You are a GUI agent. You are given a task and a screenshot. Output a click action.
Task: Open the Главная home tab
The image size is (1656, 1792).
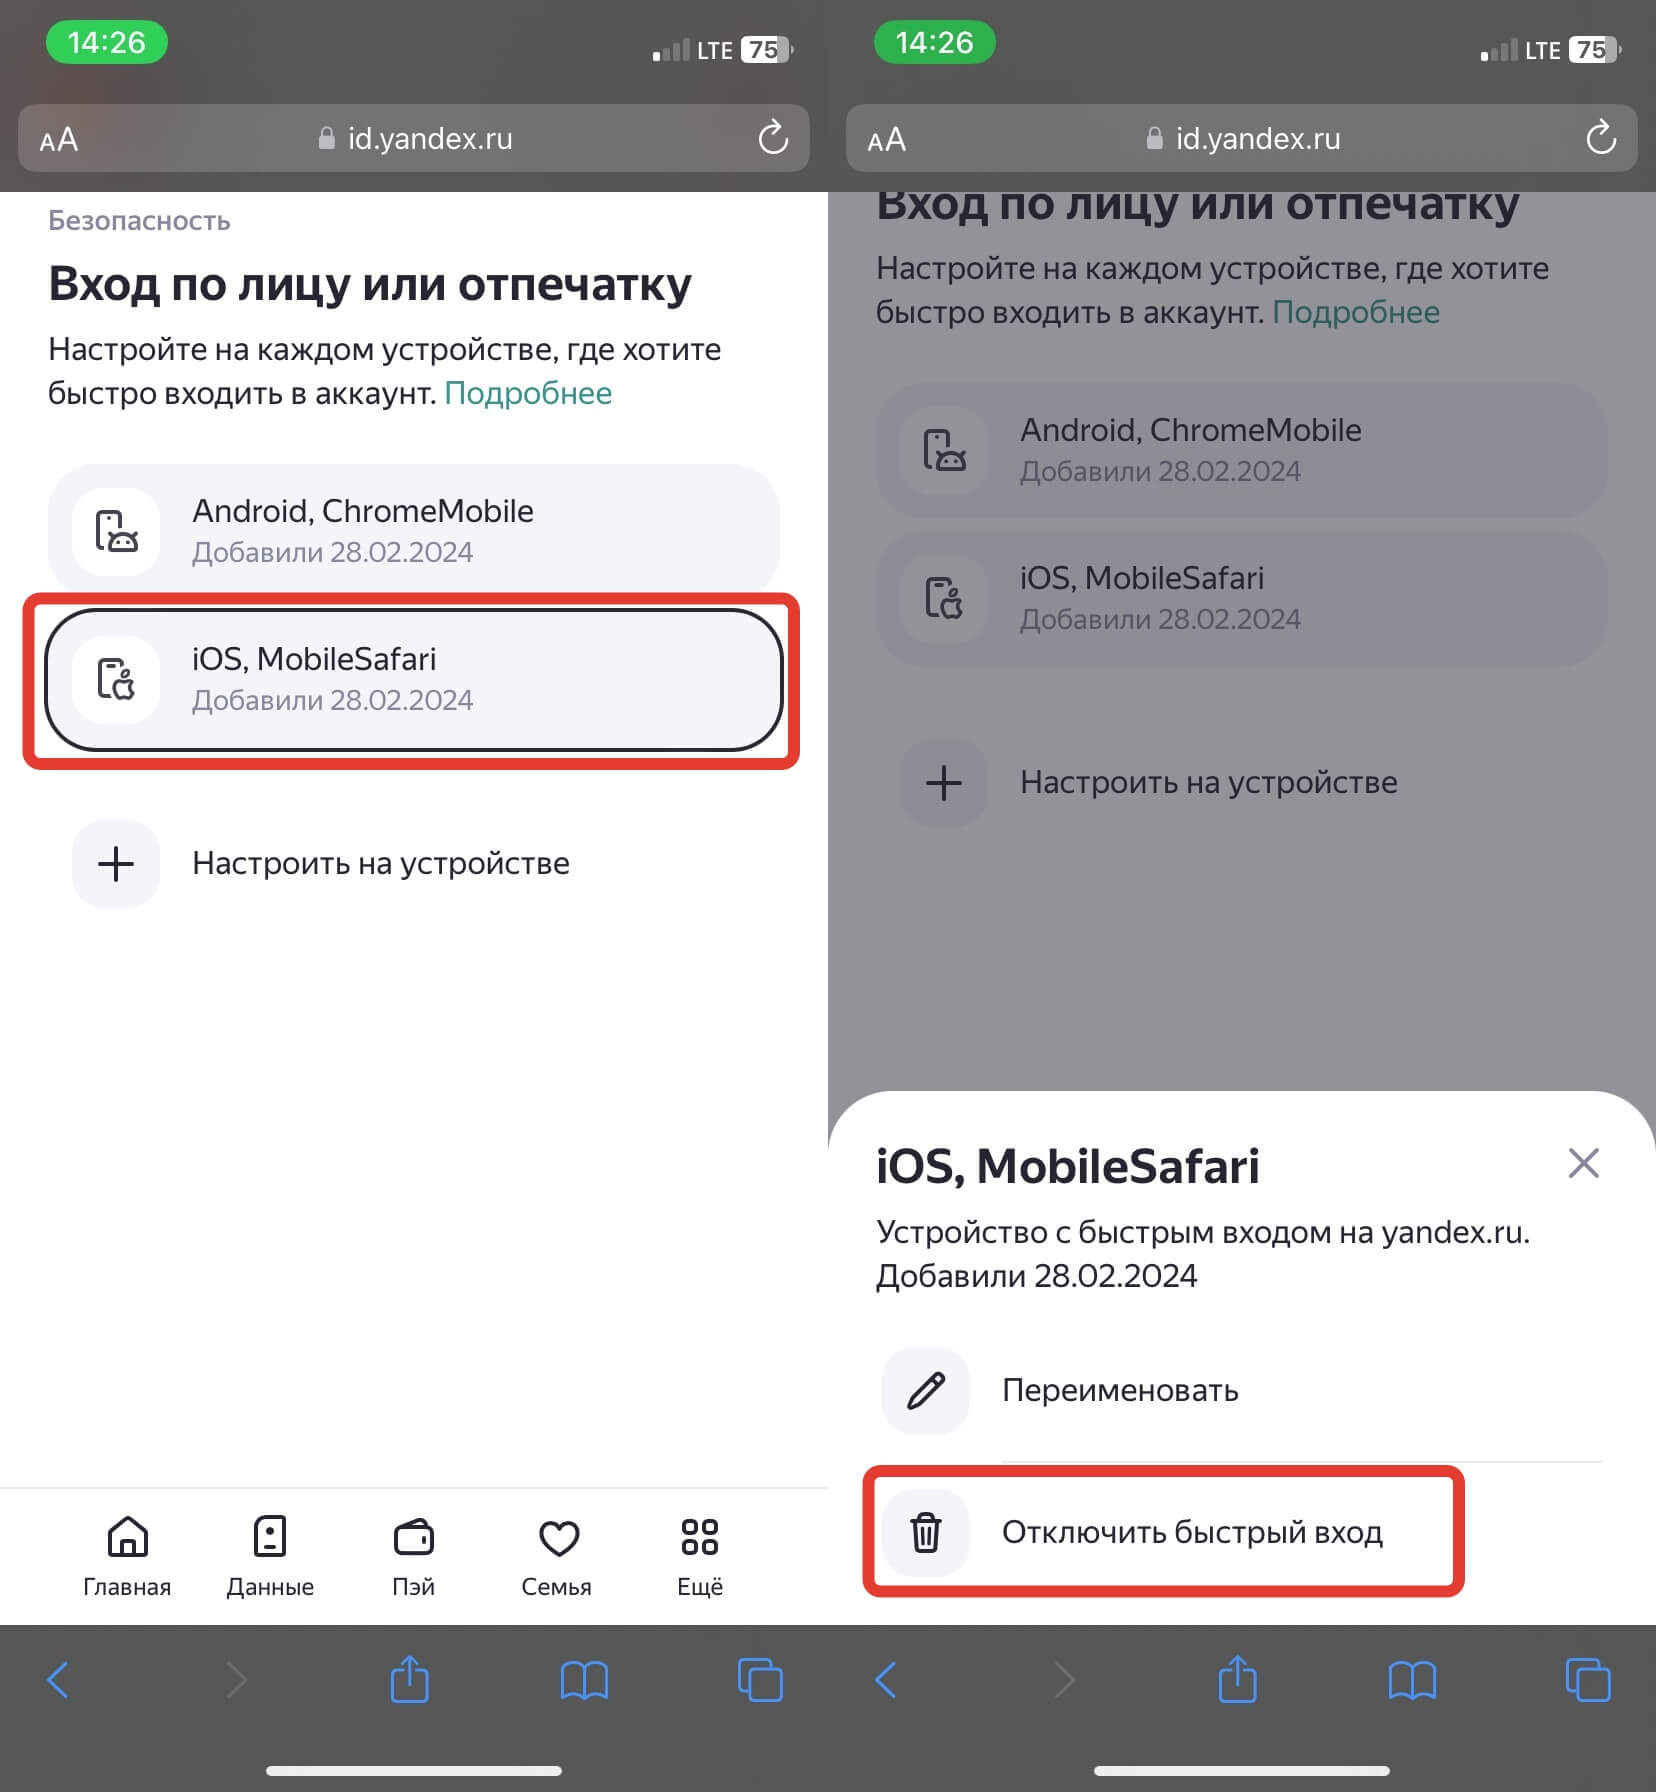[127, 1554]
